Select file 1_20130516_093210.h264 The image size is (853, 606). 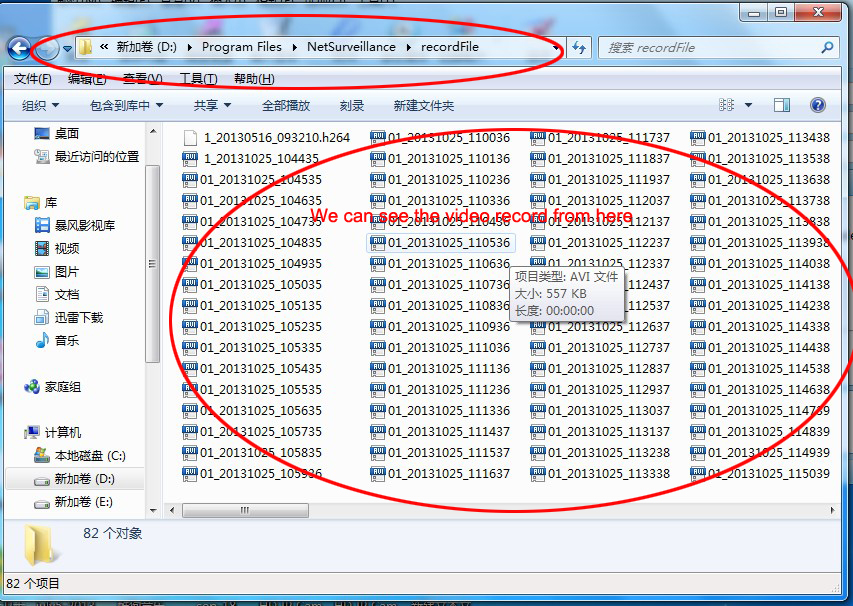(276, 138)
